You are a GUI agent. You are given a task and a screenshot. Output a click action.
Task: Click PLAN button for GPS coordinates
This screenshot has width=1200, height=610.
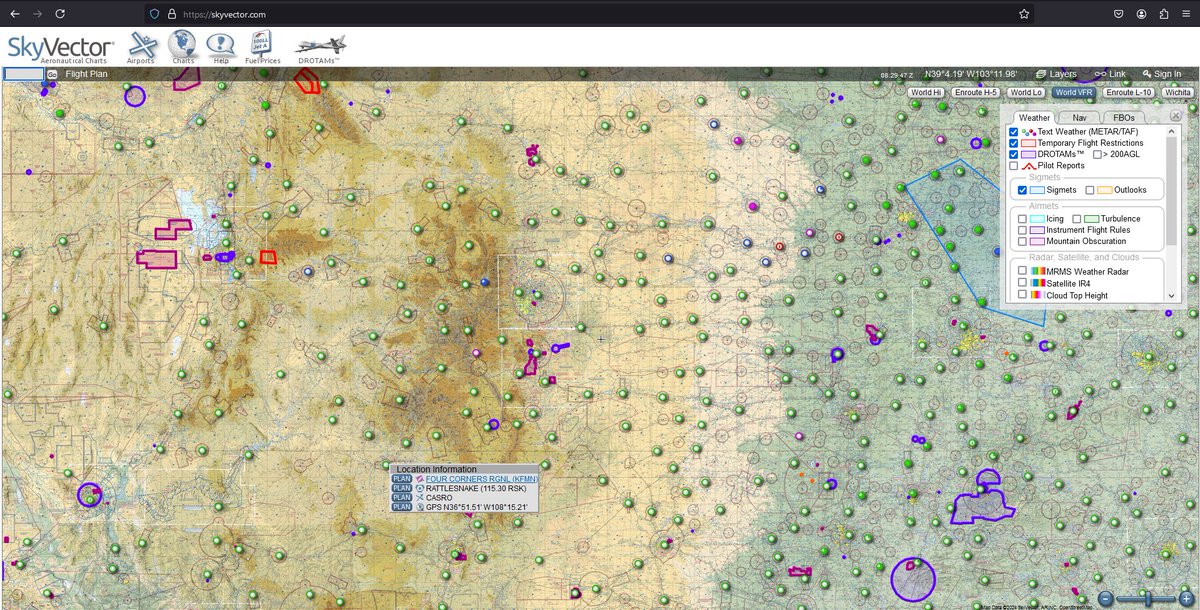tap(401, 507)
